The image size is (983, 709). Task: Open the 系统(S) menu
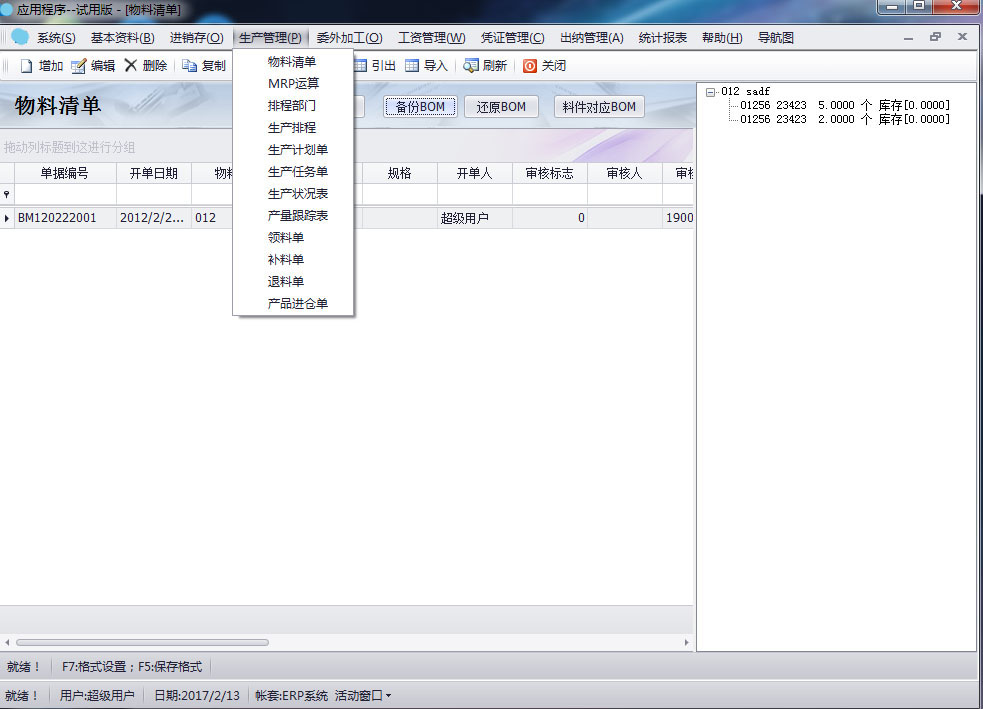[56, 38]
